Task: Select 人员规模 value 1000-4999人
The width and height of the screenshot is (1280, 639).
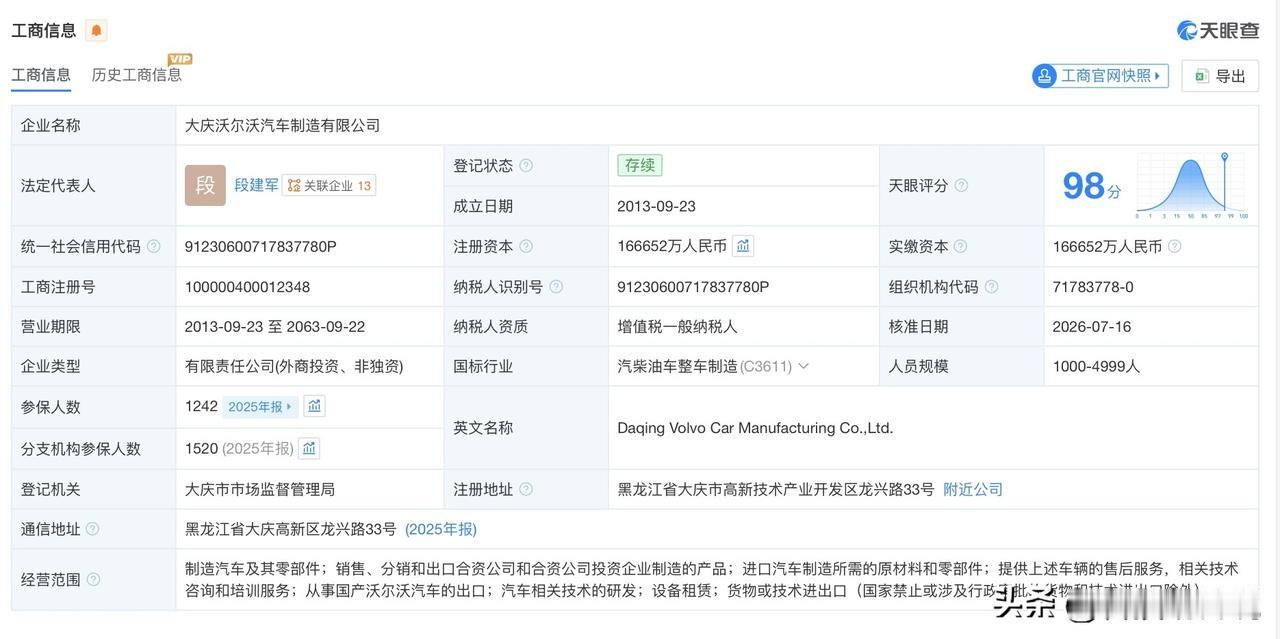Action: click(1096, 366)
